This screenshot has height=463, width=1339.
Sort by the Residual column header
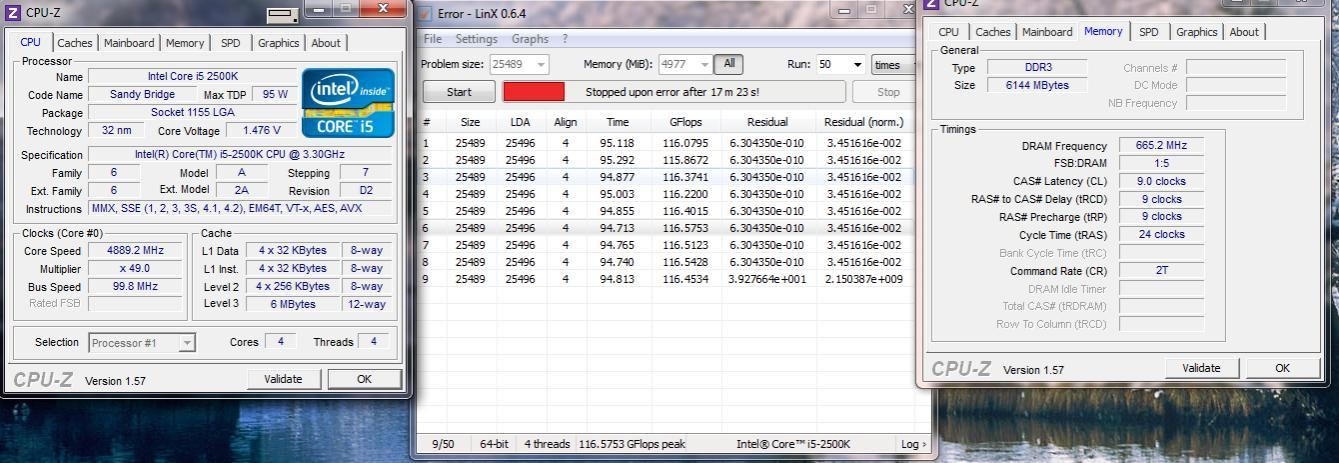767,122
